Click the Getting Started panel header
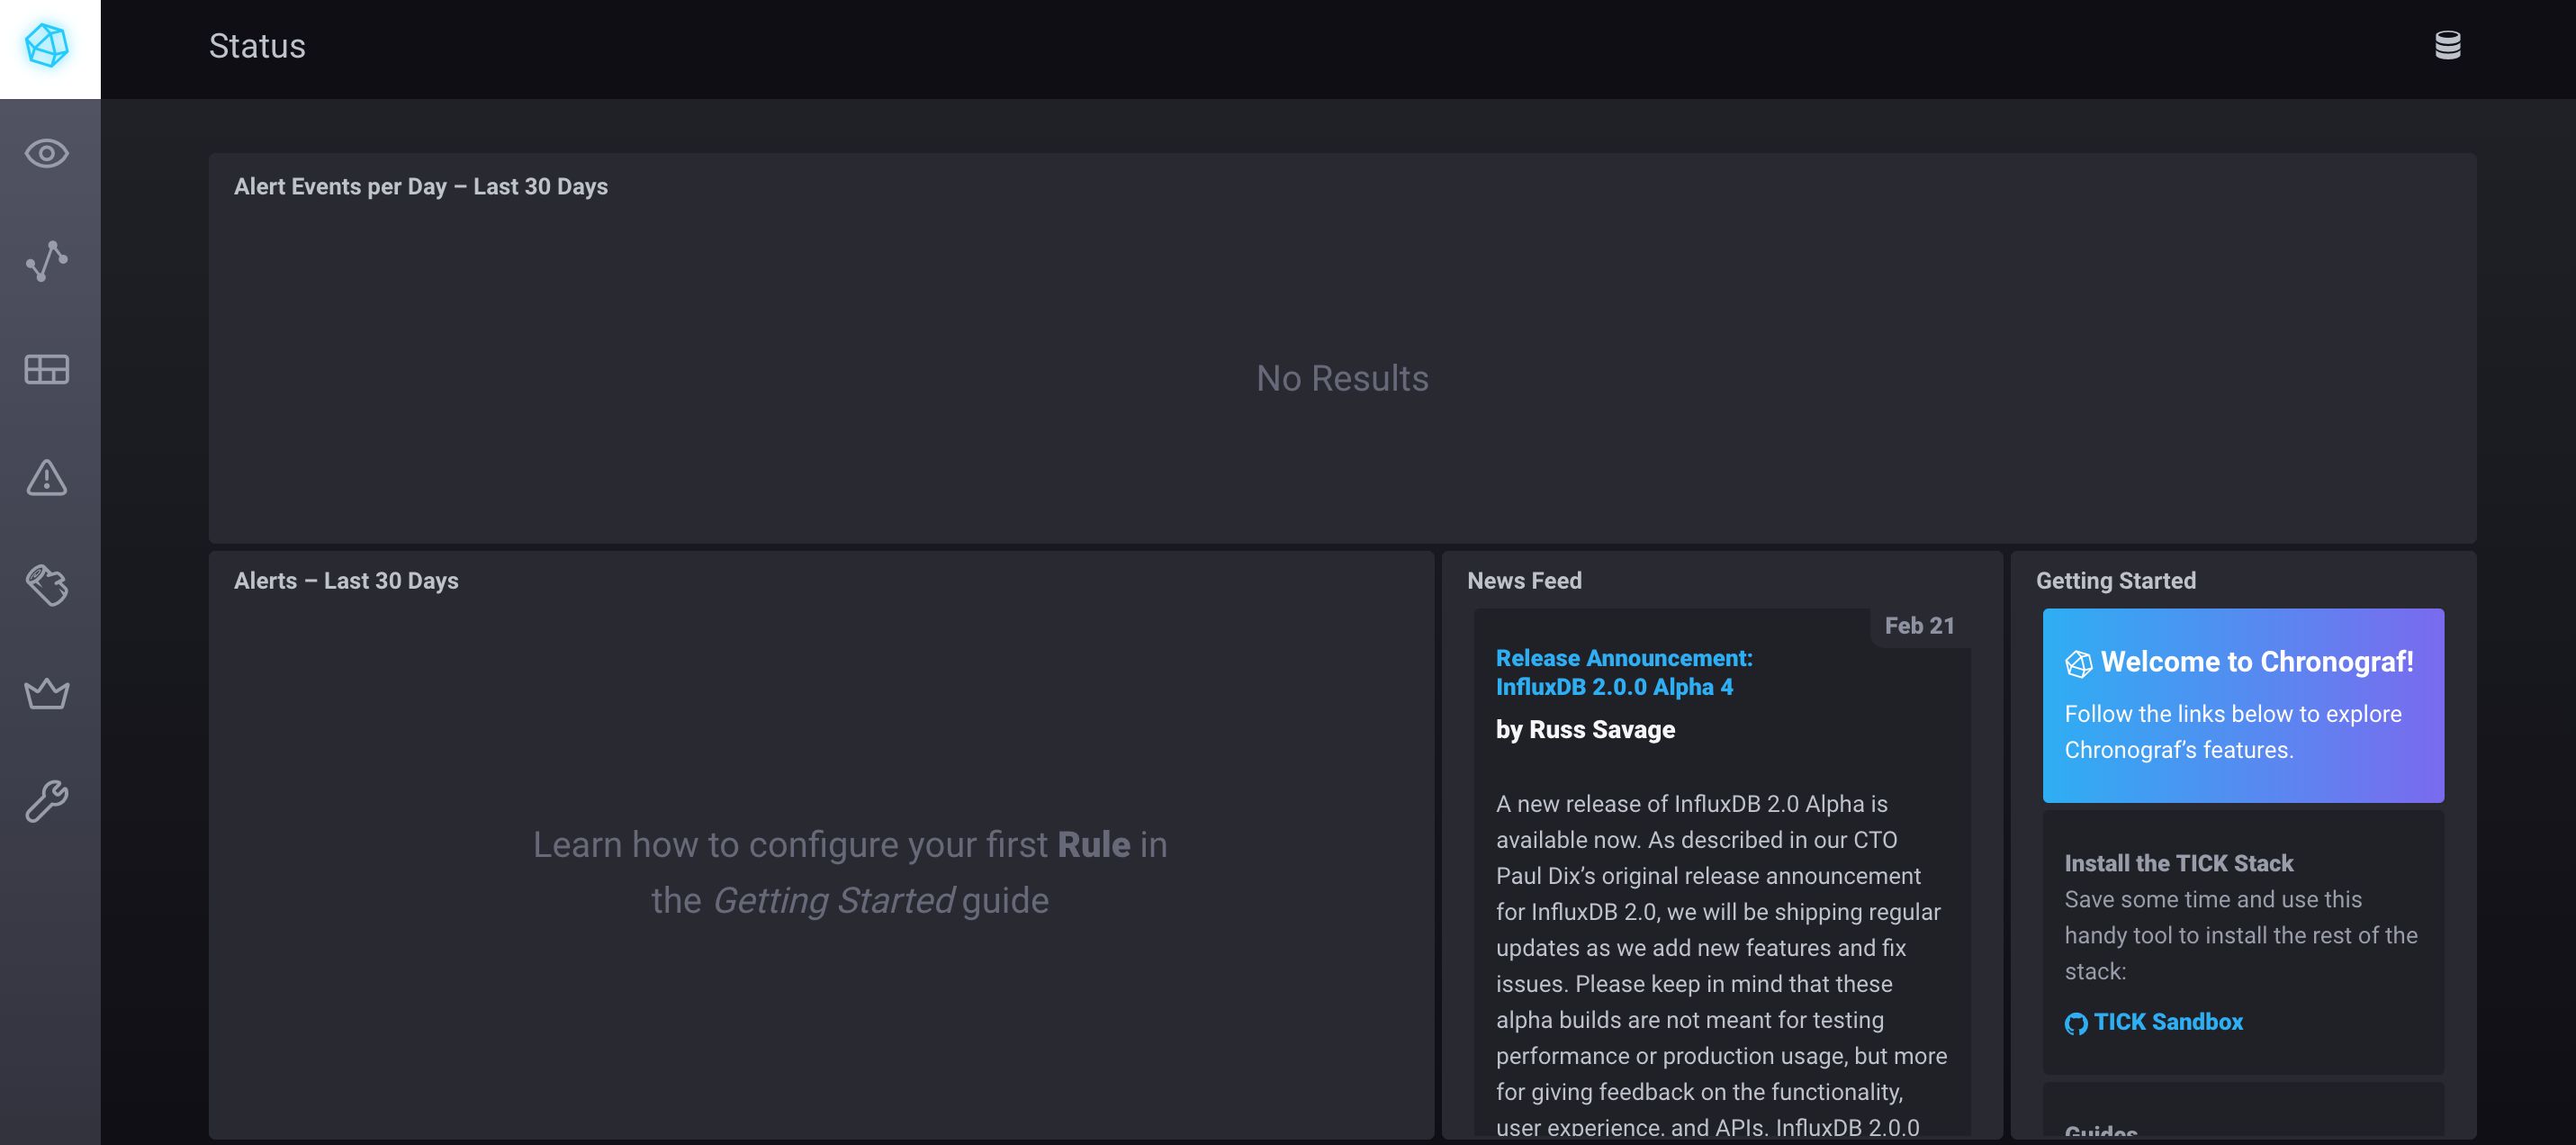This screenshot has height=1145, width=2576. coord(2115,580)
